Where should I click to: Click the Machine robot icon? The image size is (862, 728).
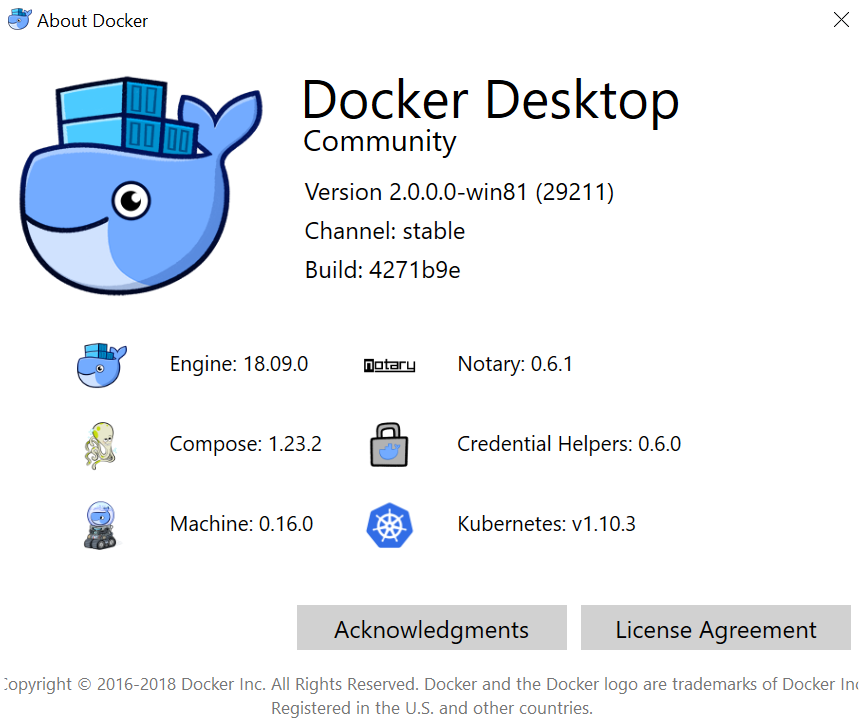point(100,525)
